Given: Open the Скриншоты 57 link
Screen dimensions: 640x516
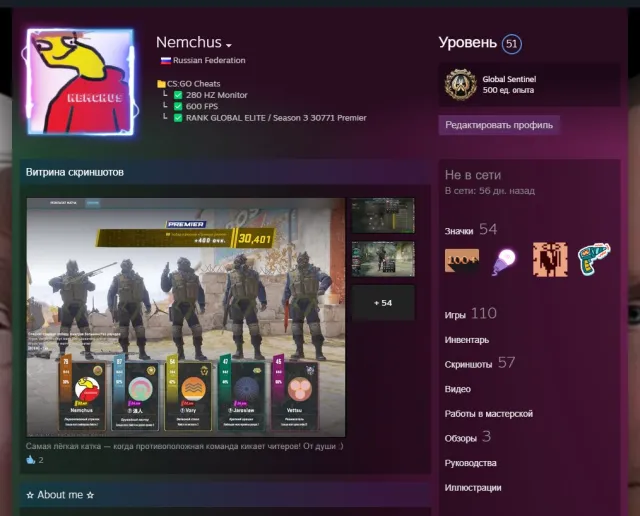Looking at the screenshot, I should (x=480, y=363).
